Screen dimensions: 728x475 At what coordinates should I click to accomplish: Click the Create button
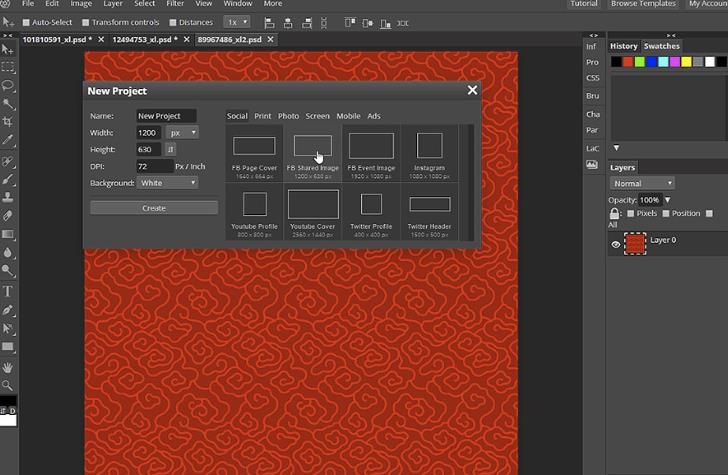coord(154,208)
